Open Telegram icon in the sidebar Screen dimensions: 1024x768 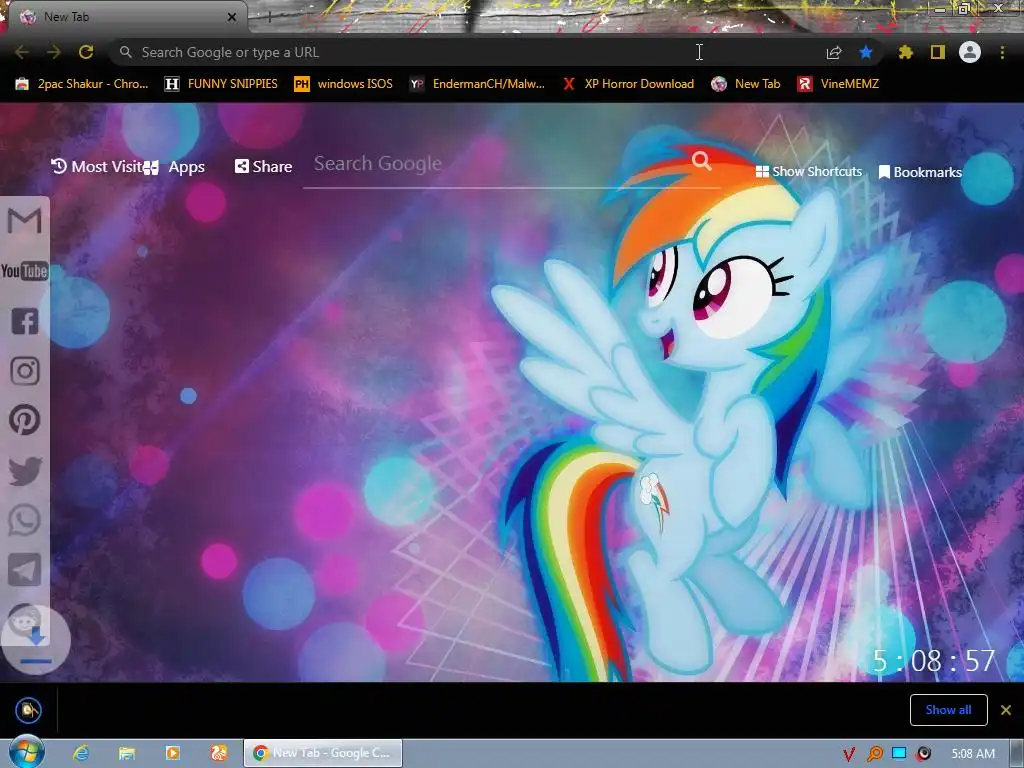point(25,569)
